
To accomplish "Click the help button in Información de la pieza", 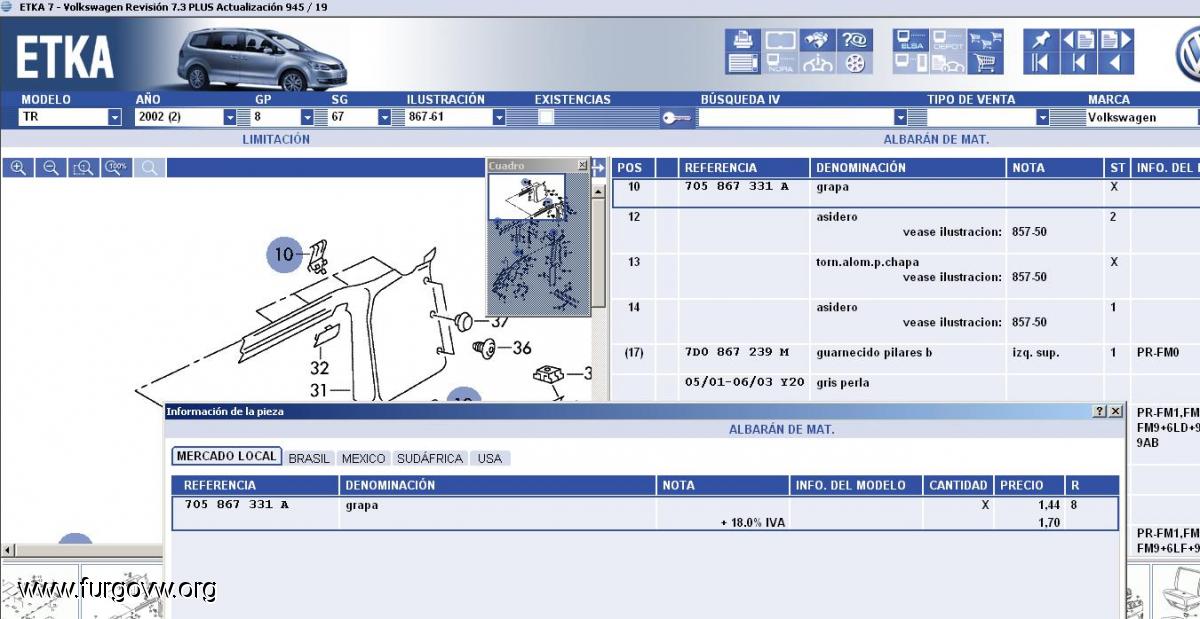I will tap(1100, 411).
